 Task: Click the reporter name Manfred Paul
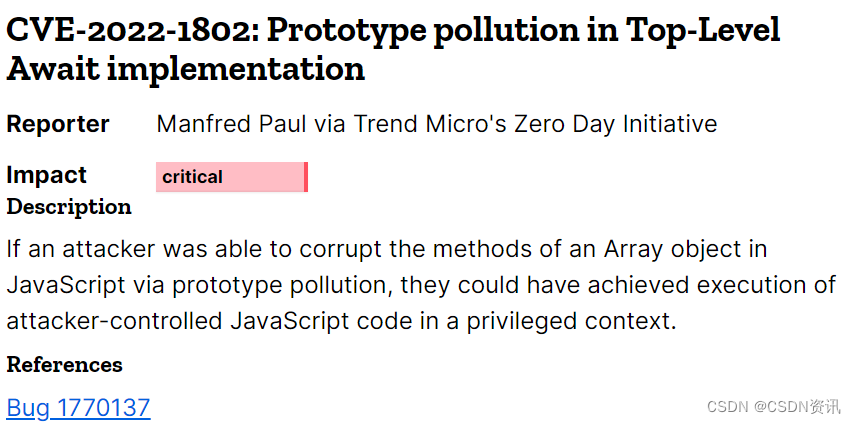231,124
